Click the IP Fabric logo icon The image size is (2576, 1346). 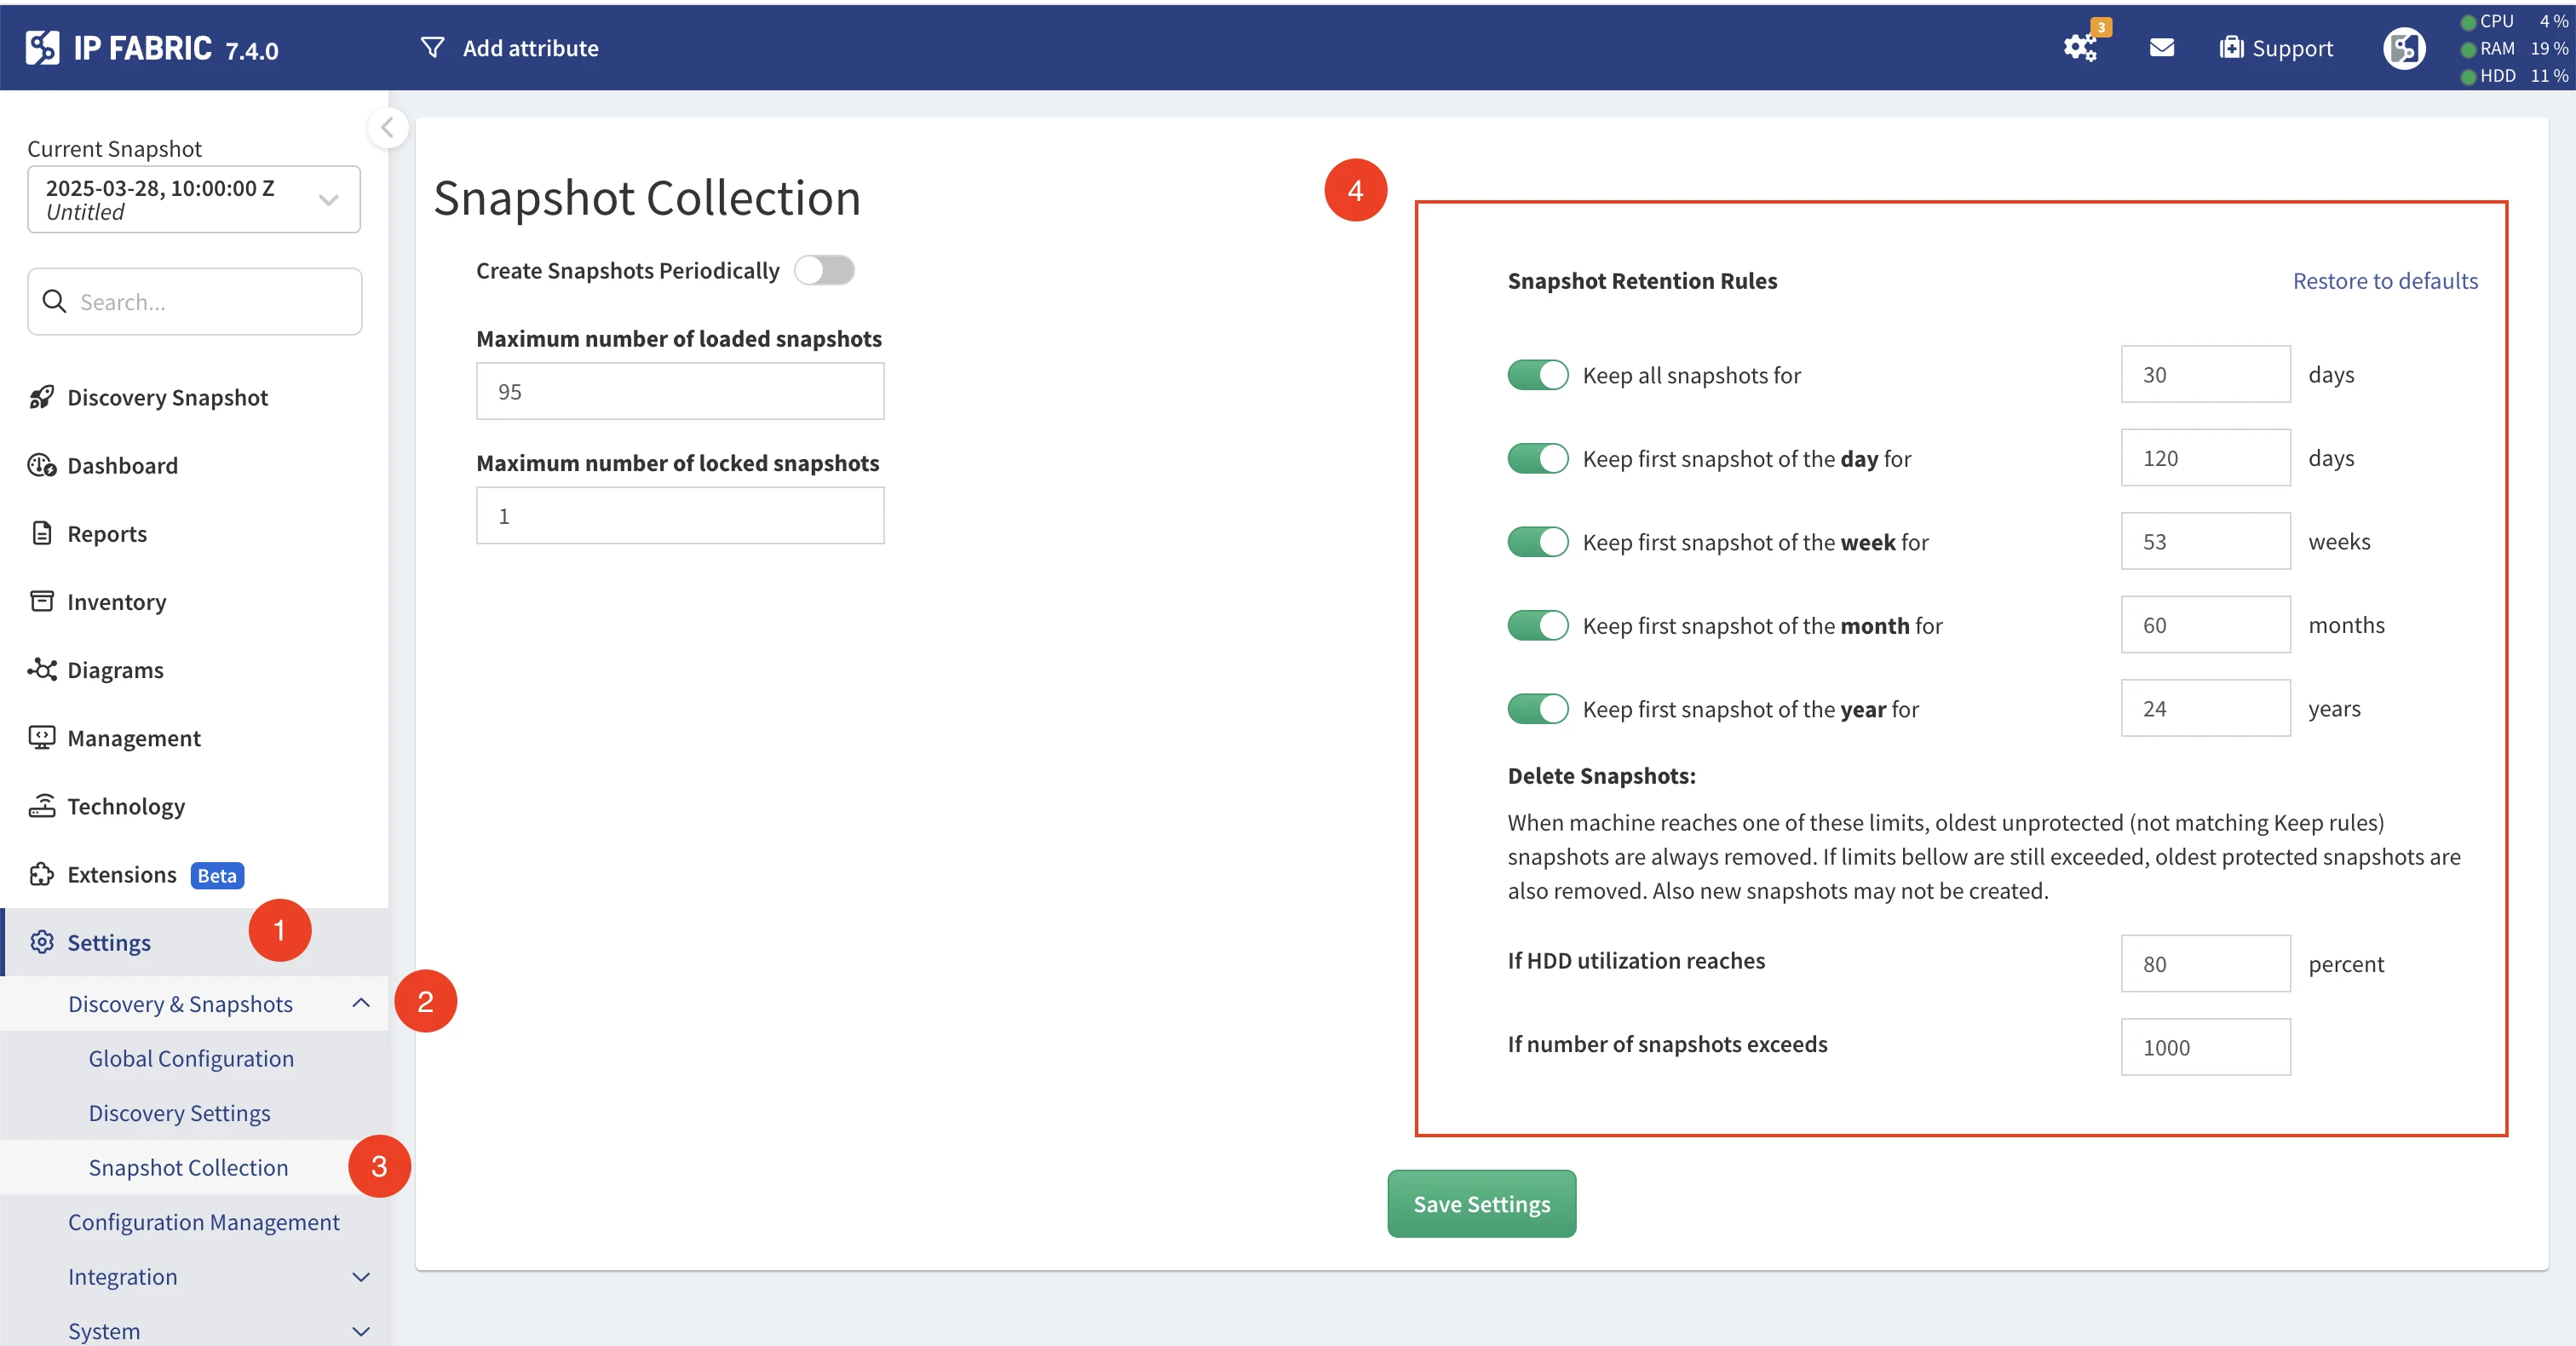42,47
